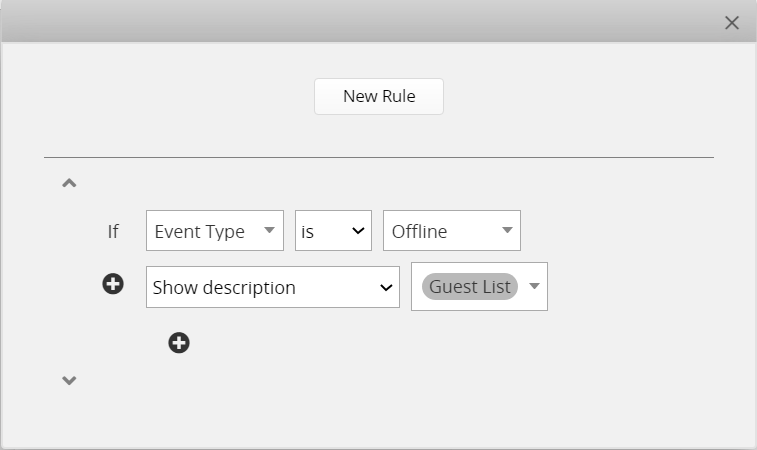Open the Show description action dropdown
The width and height of the screenshot is (757, 450).
273,287
